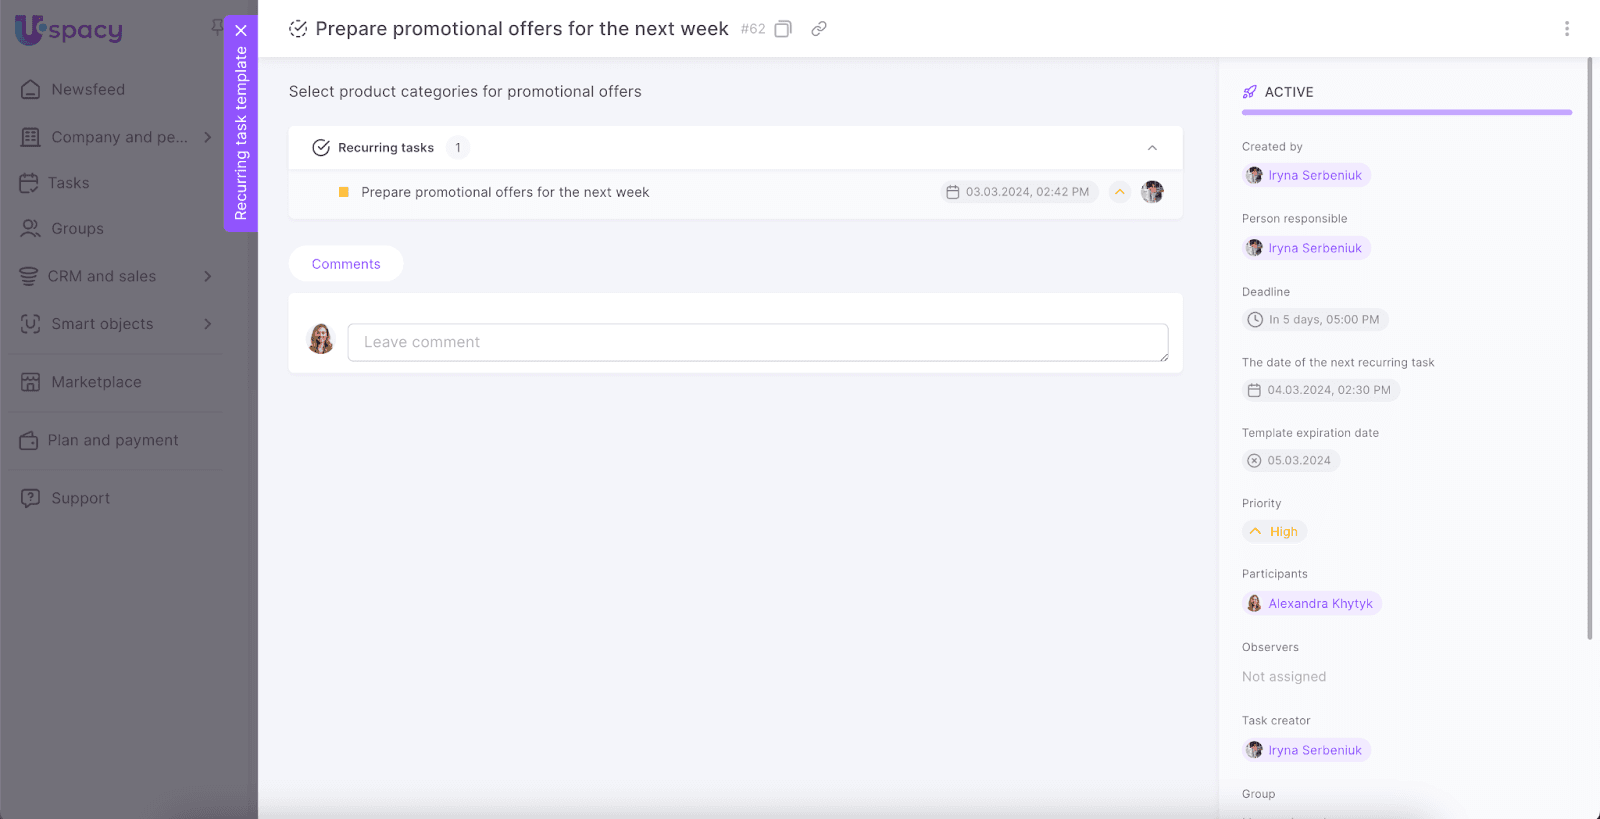The image size is (1600, 819).
Task: Edit the deadline 'In 5 days, 05:00 PM'
Action: pos(1315,320)
